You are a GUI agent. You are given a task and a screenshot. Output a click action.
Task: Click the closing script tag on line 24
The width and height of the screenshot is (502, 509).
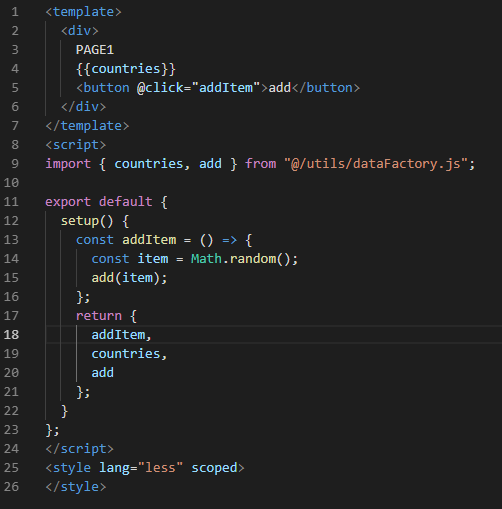pos(79,449)
